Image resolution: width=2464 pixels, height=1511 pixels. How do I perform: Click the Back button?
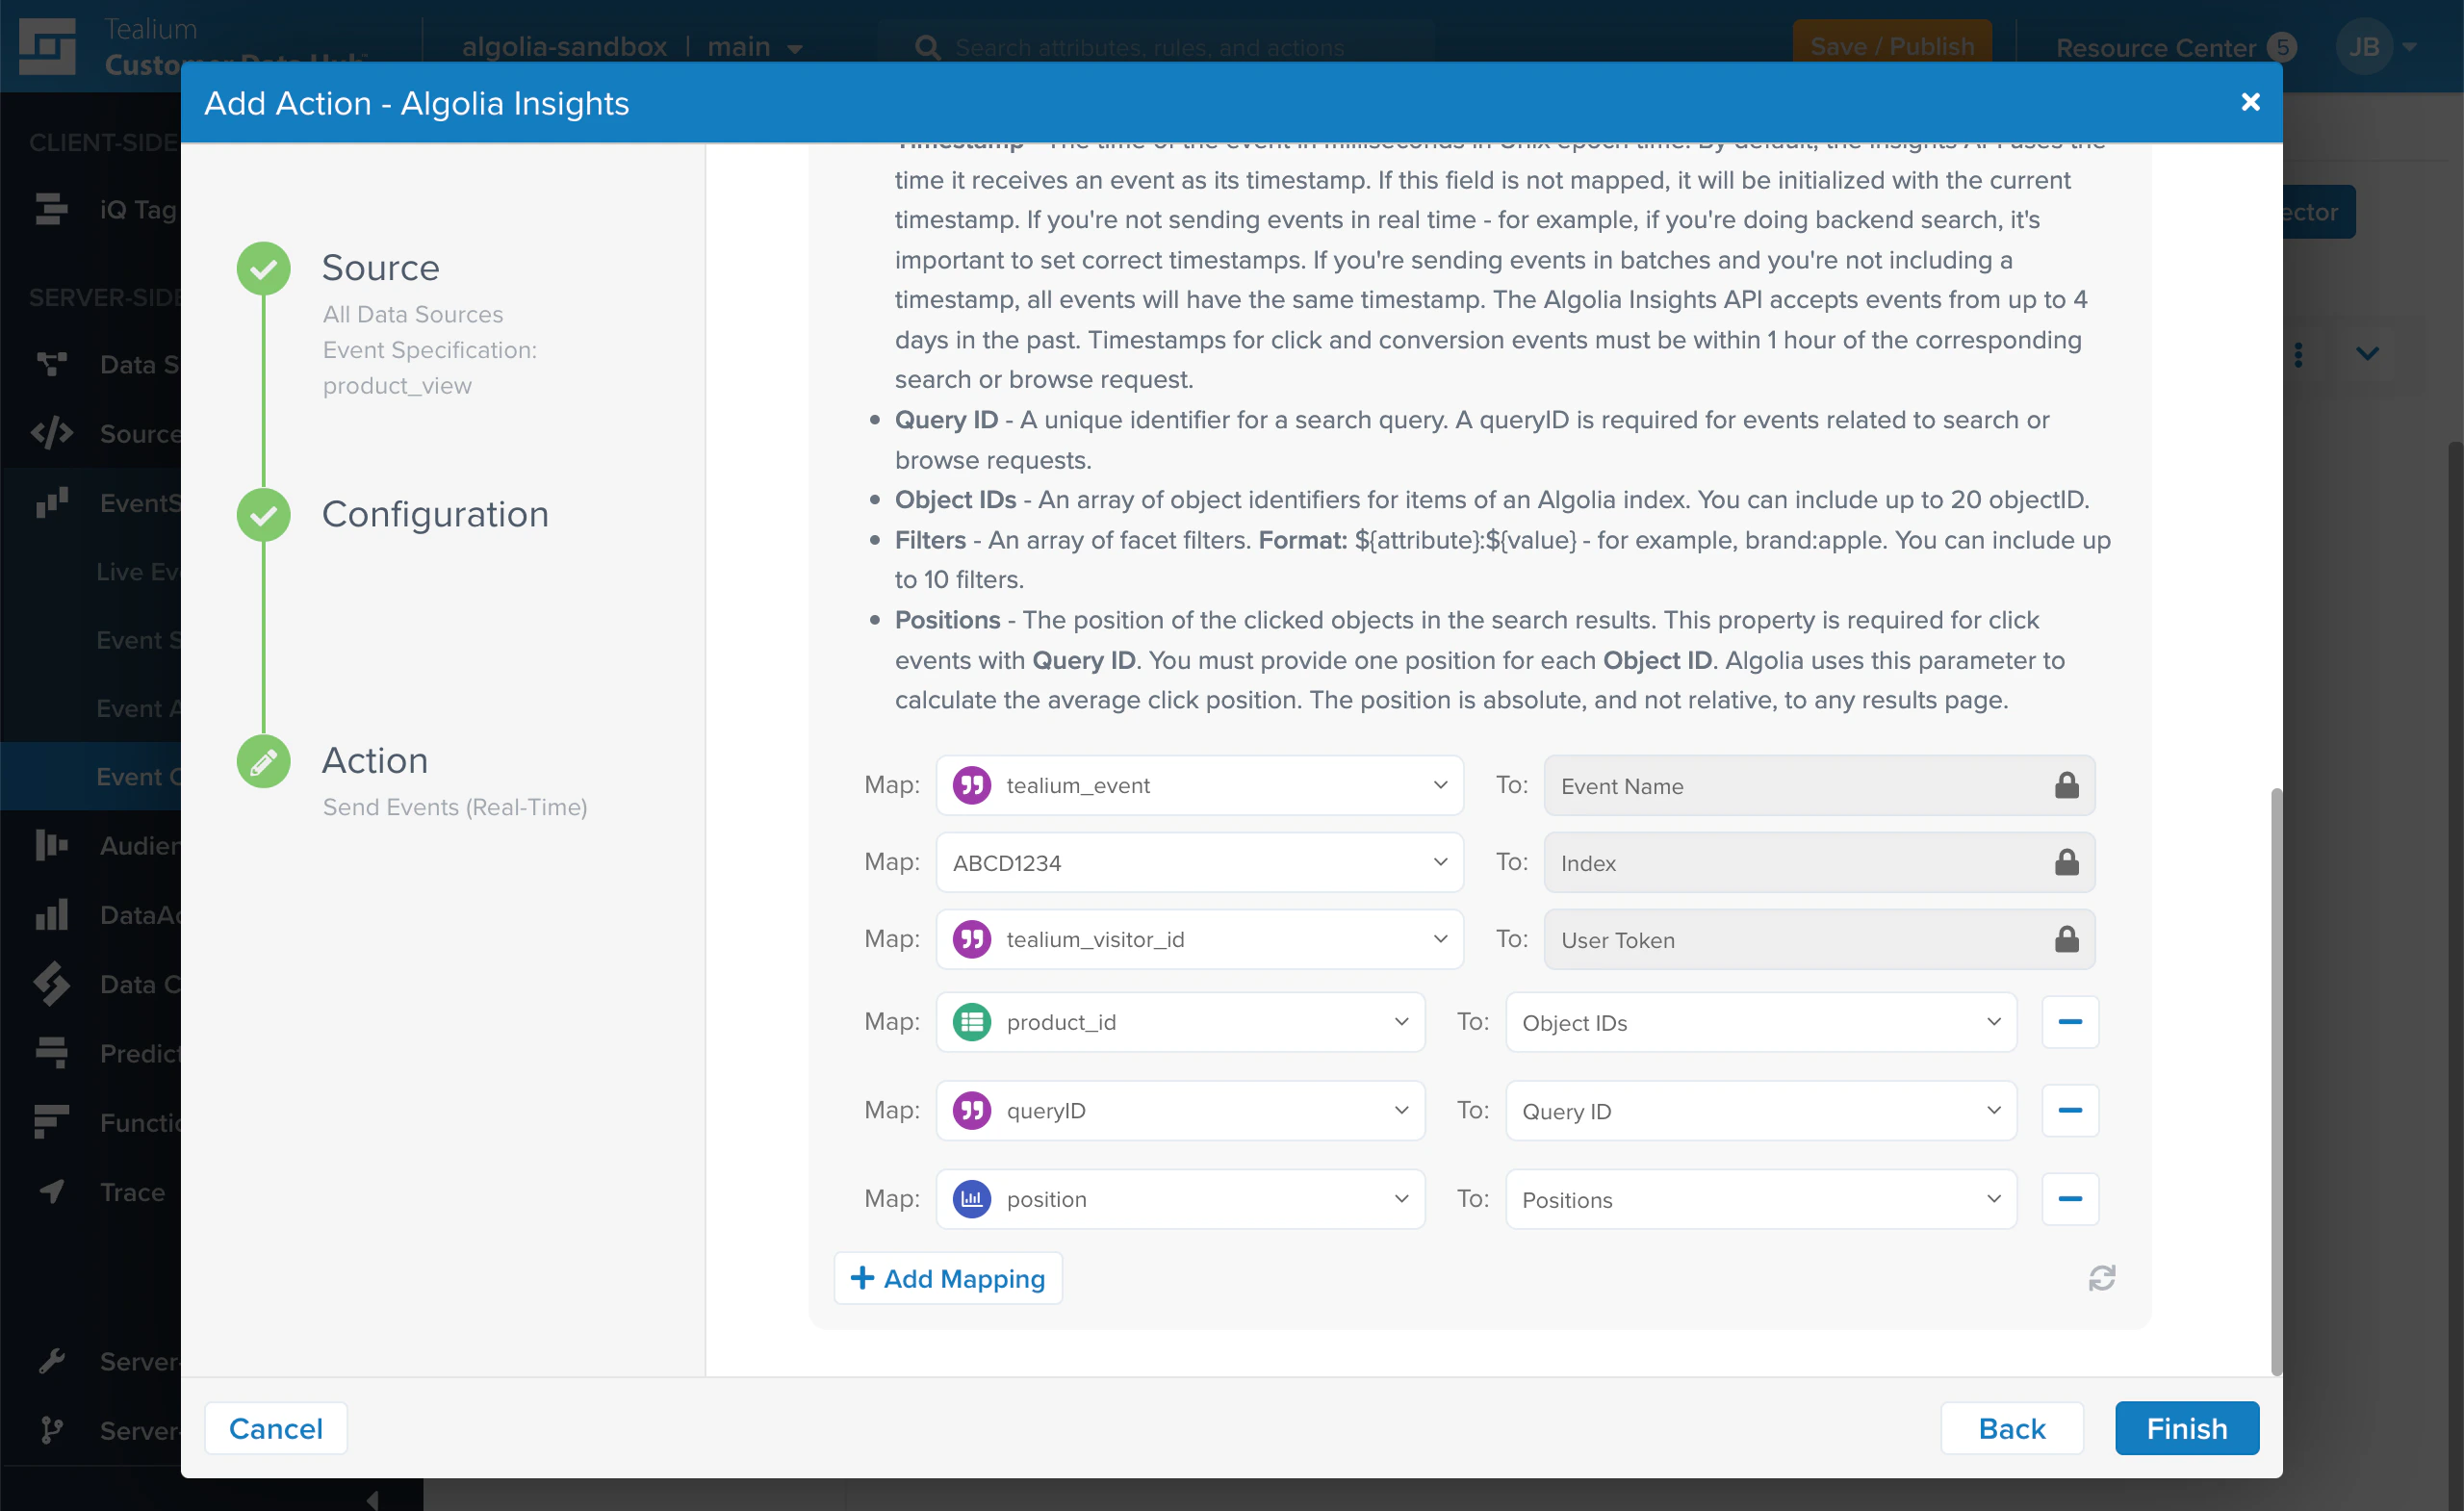click(x=2011, y=1428)
